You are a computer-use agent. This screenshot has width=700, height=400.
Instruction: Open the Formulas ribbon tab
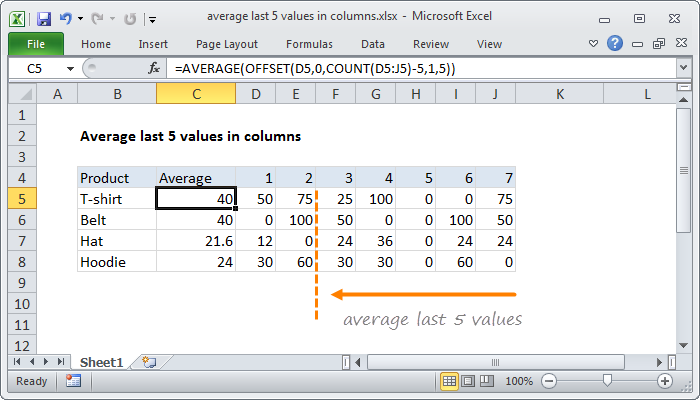[309, 44]
